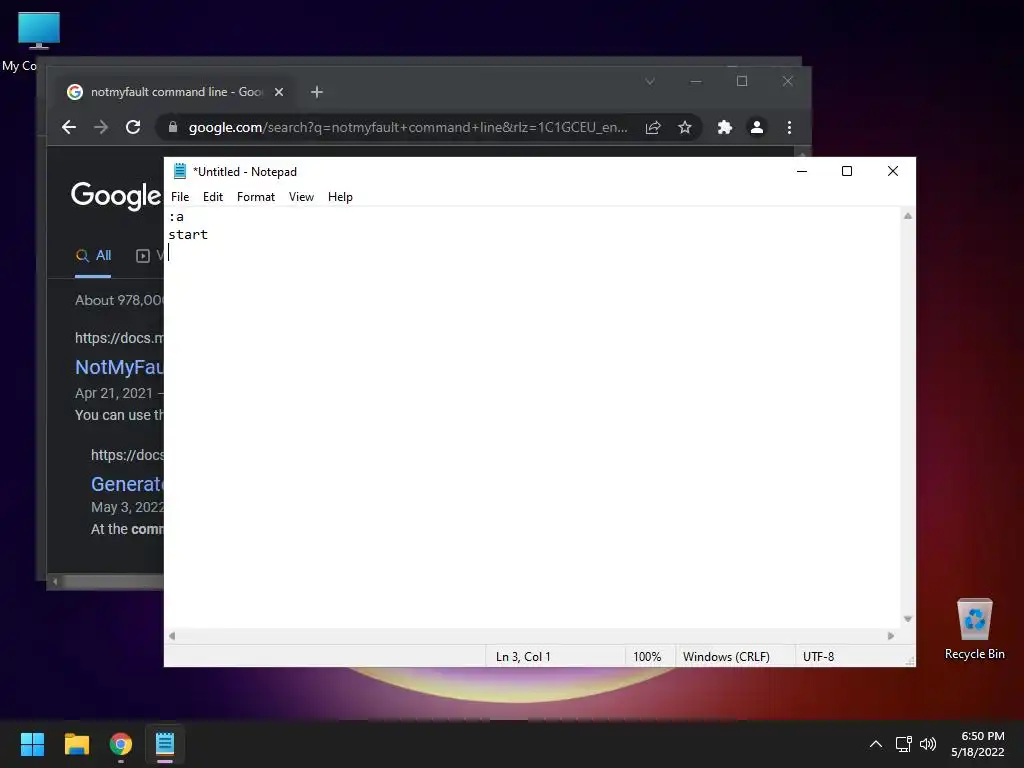Open the Help menu in Notepad
The height and width of the screenshot is (768, 1024).
point(340,197)
